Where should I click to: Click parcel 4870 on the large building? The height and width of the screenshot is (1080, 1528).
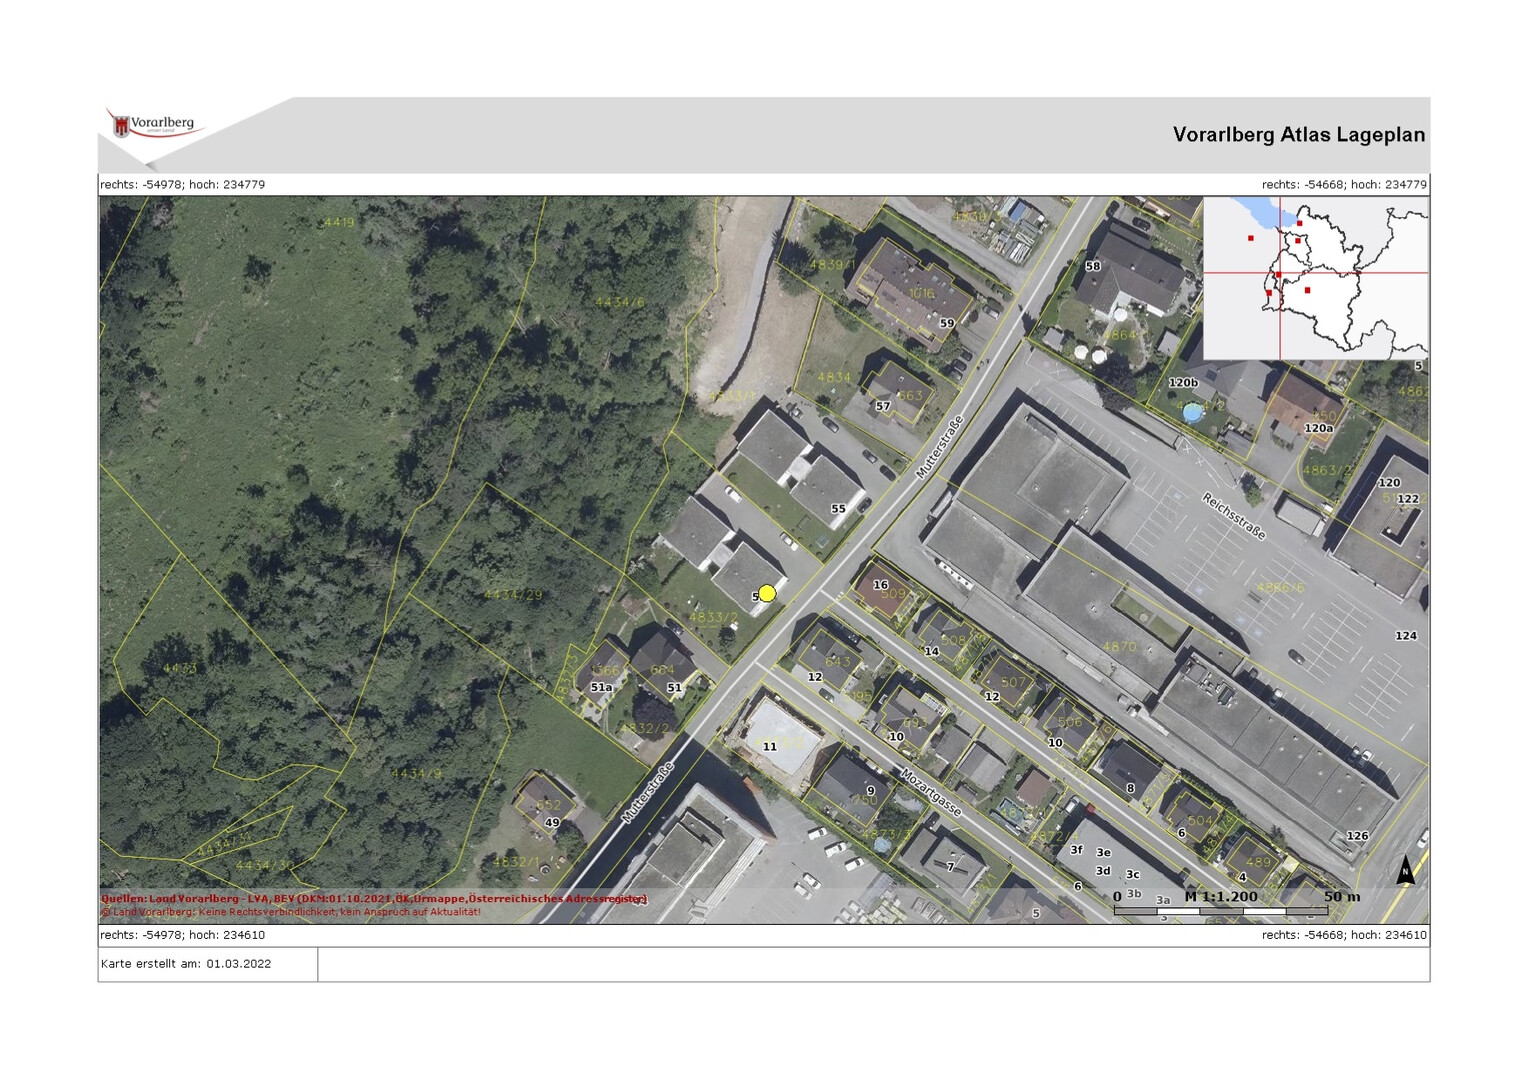pos(1119,647)
